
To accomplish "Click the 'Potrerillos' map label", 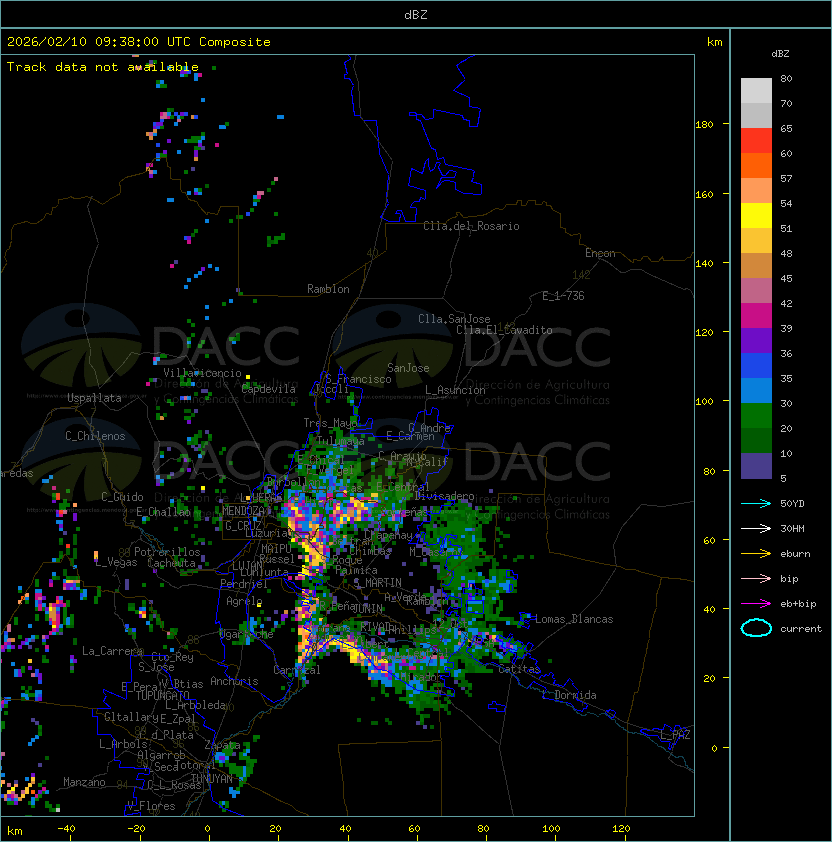I will [x=167, y=552].
